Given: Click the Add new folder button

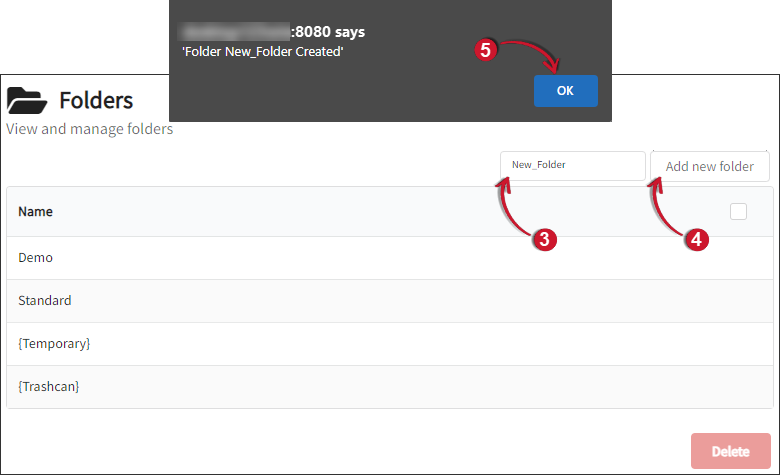Looking at the screenshot, I should click(x=709, y=166).
